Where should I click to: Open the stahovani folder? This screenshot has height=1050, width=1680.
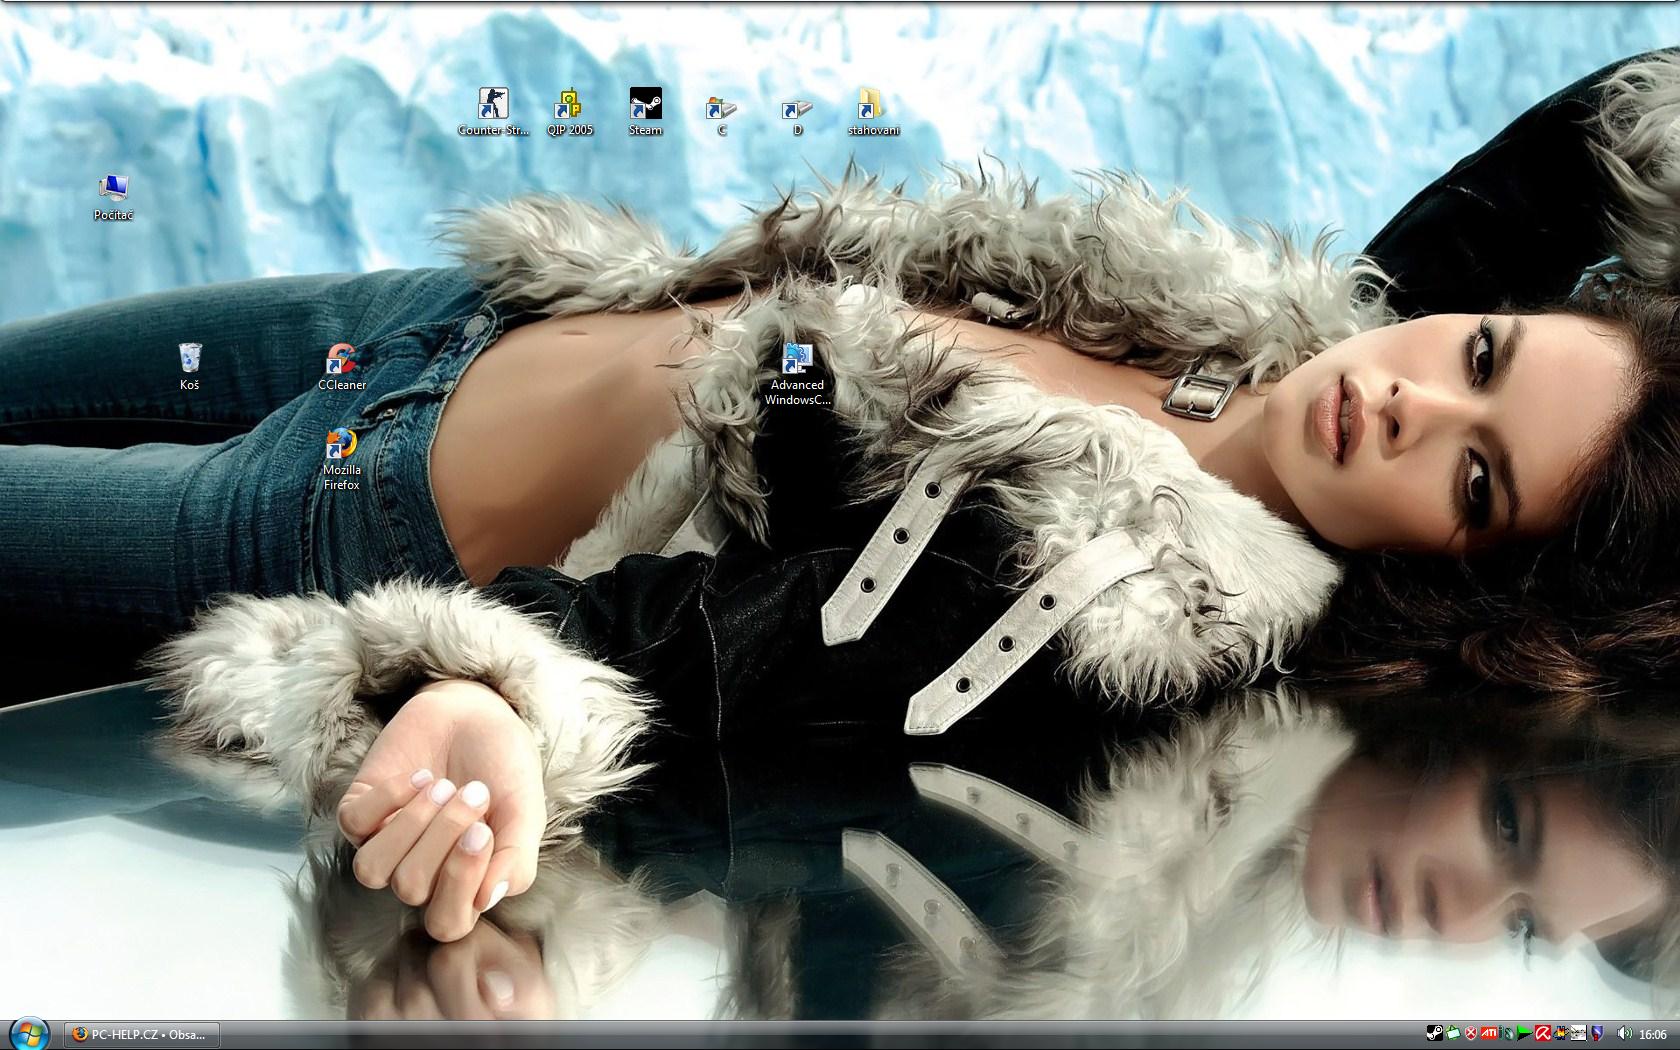(872, 105)
